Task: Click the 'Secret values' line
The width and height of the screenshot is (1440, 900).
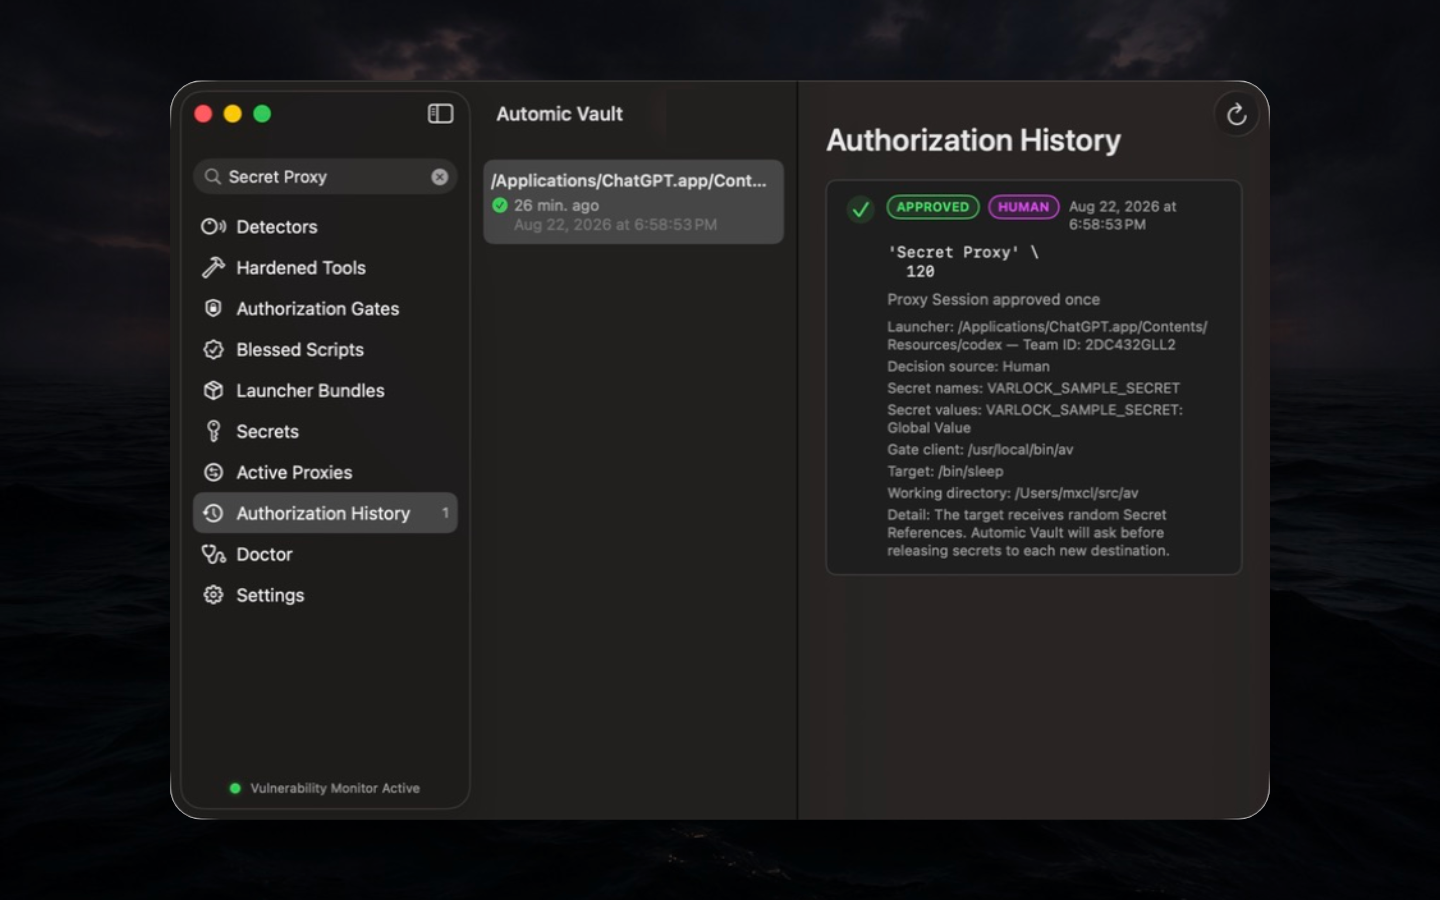Action: coord(1035,419)
